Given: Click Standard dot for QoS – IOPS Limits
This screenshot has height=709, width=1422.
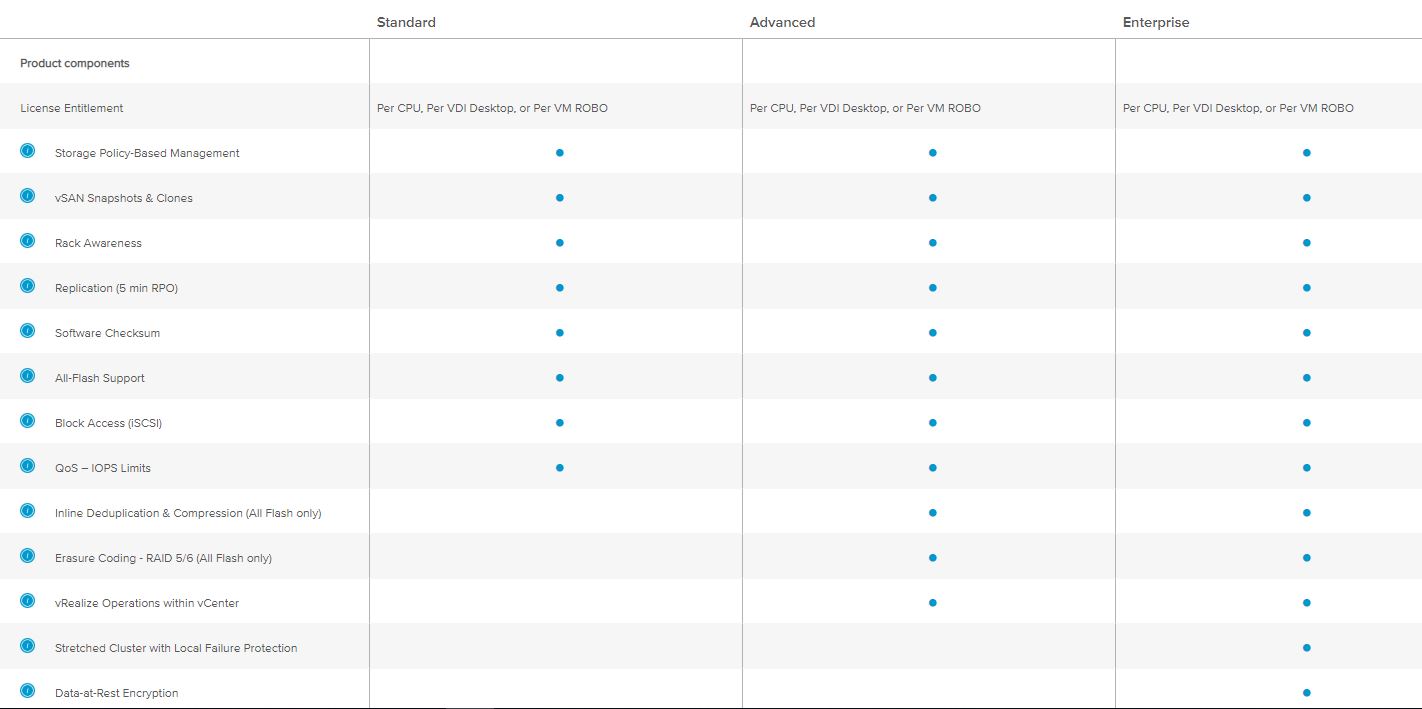Looking at the screenshot, I should (560, 468).
